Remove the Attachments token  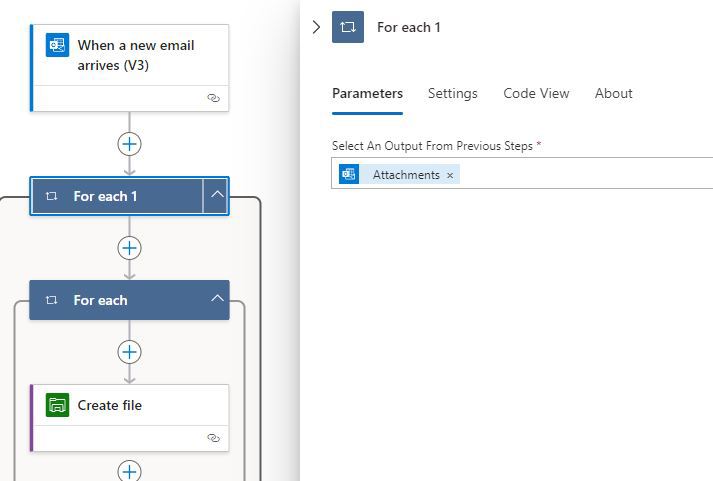pyautogui.click(x=450, y=175)
